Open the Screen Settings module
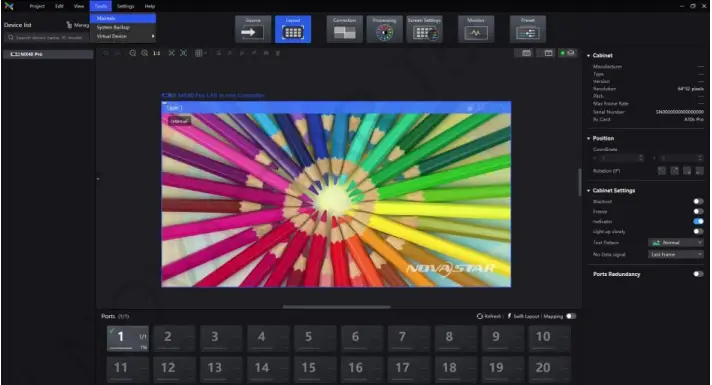 (x=425, y=29)
